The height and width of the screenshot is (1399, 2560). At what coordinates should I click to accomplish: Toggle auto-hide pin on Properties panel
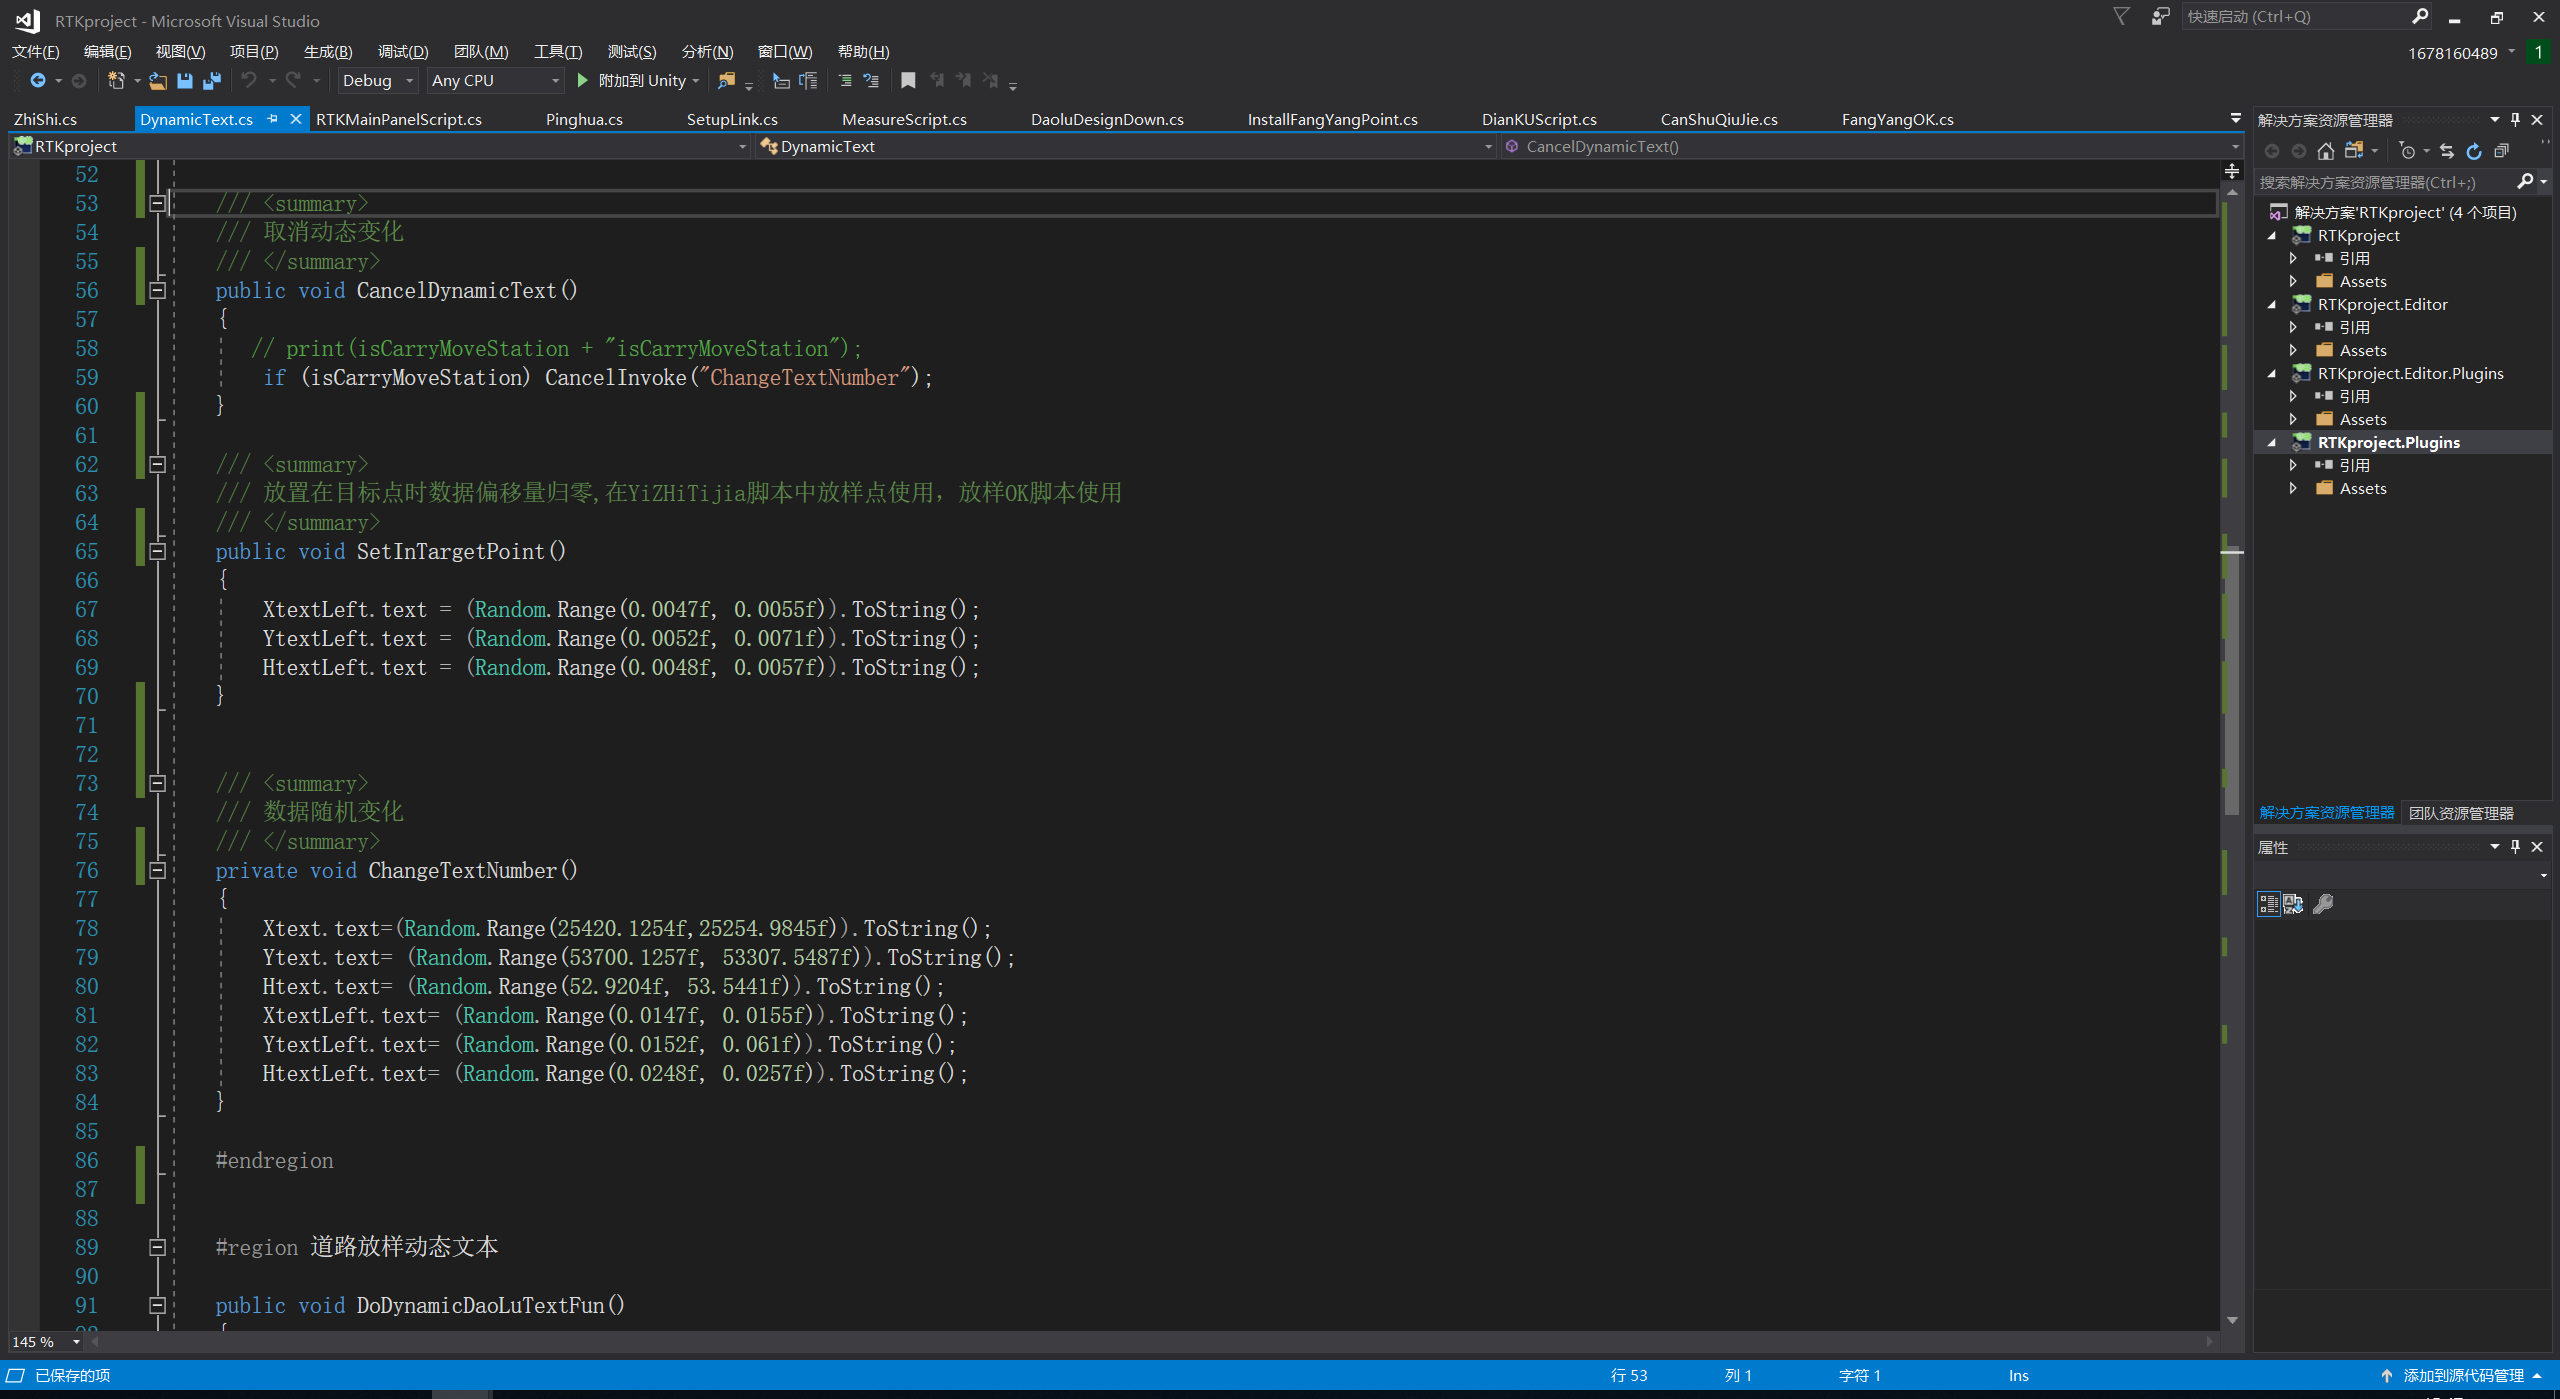tap(2515, 847)
